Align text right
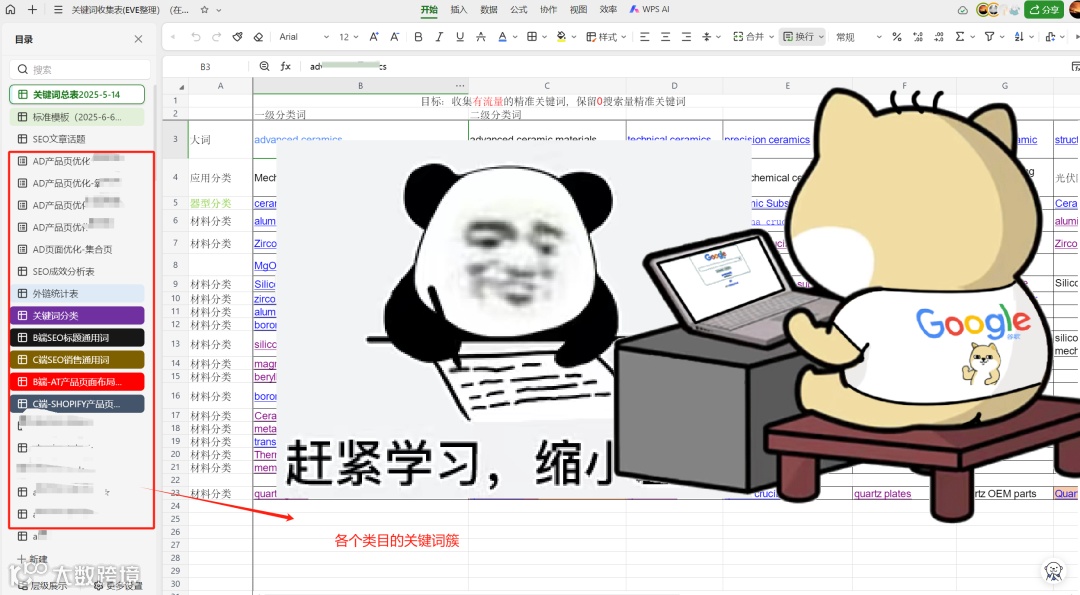Screen dimensions: 1080x595 coord(686,36)
